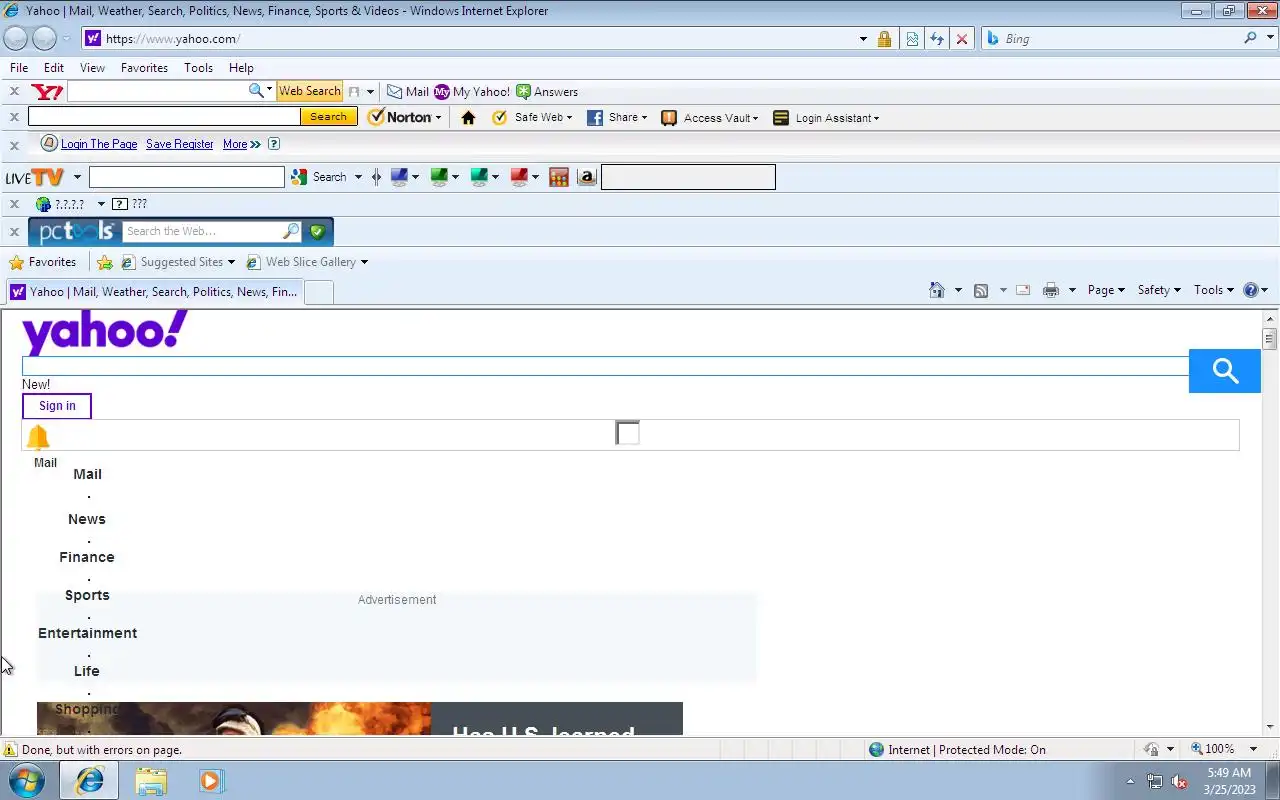The image size is (1280, 800).
Task: Toggle the Compatibility View icon
Action: coord(912,39)
